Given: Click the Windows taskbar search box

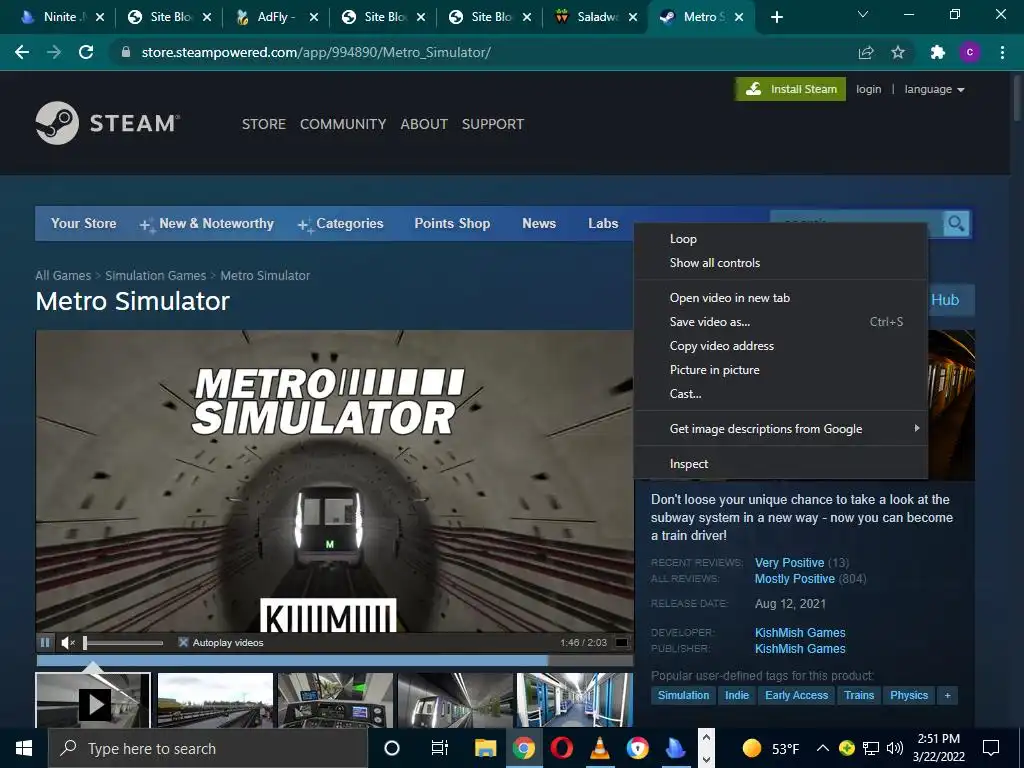Looking at the screenshot, I should [208, 748].
